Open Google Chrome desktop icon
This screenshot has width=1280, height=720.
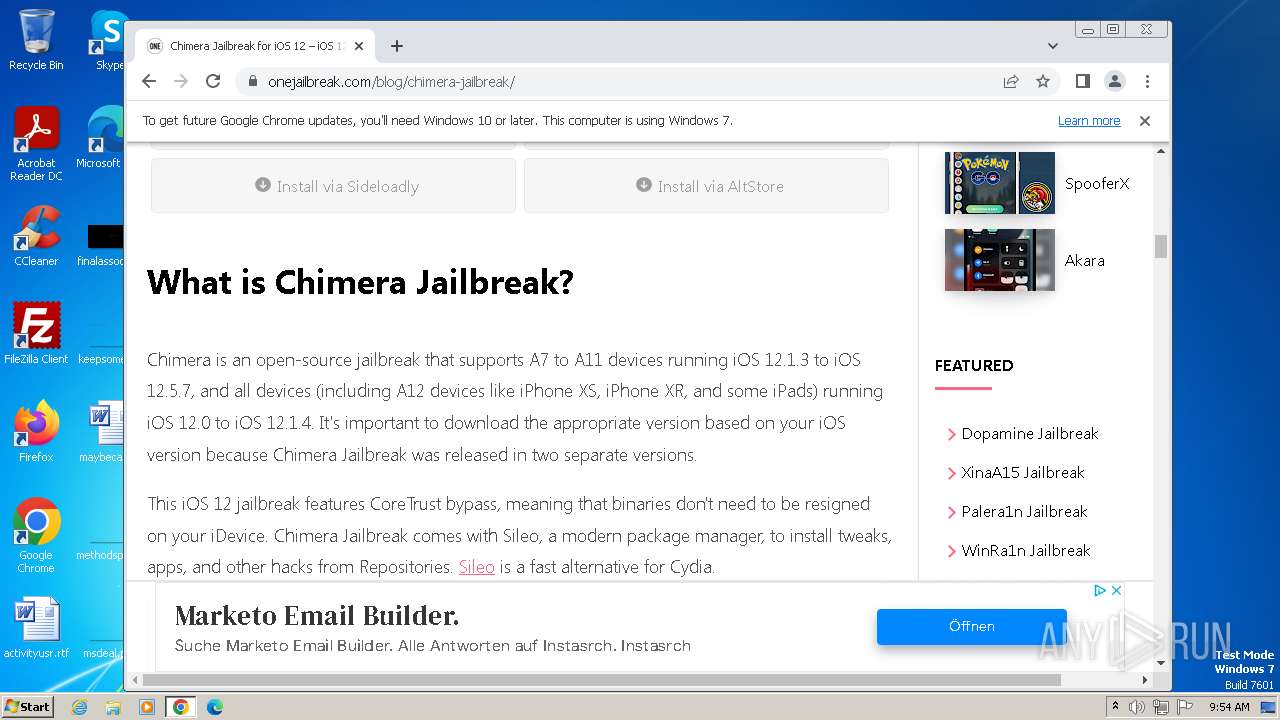click(x=36, y=535)
